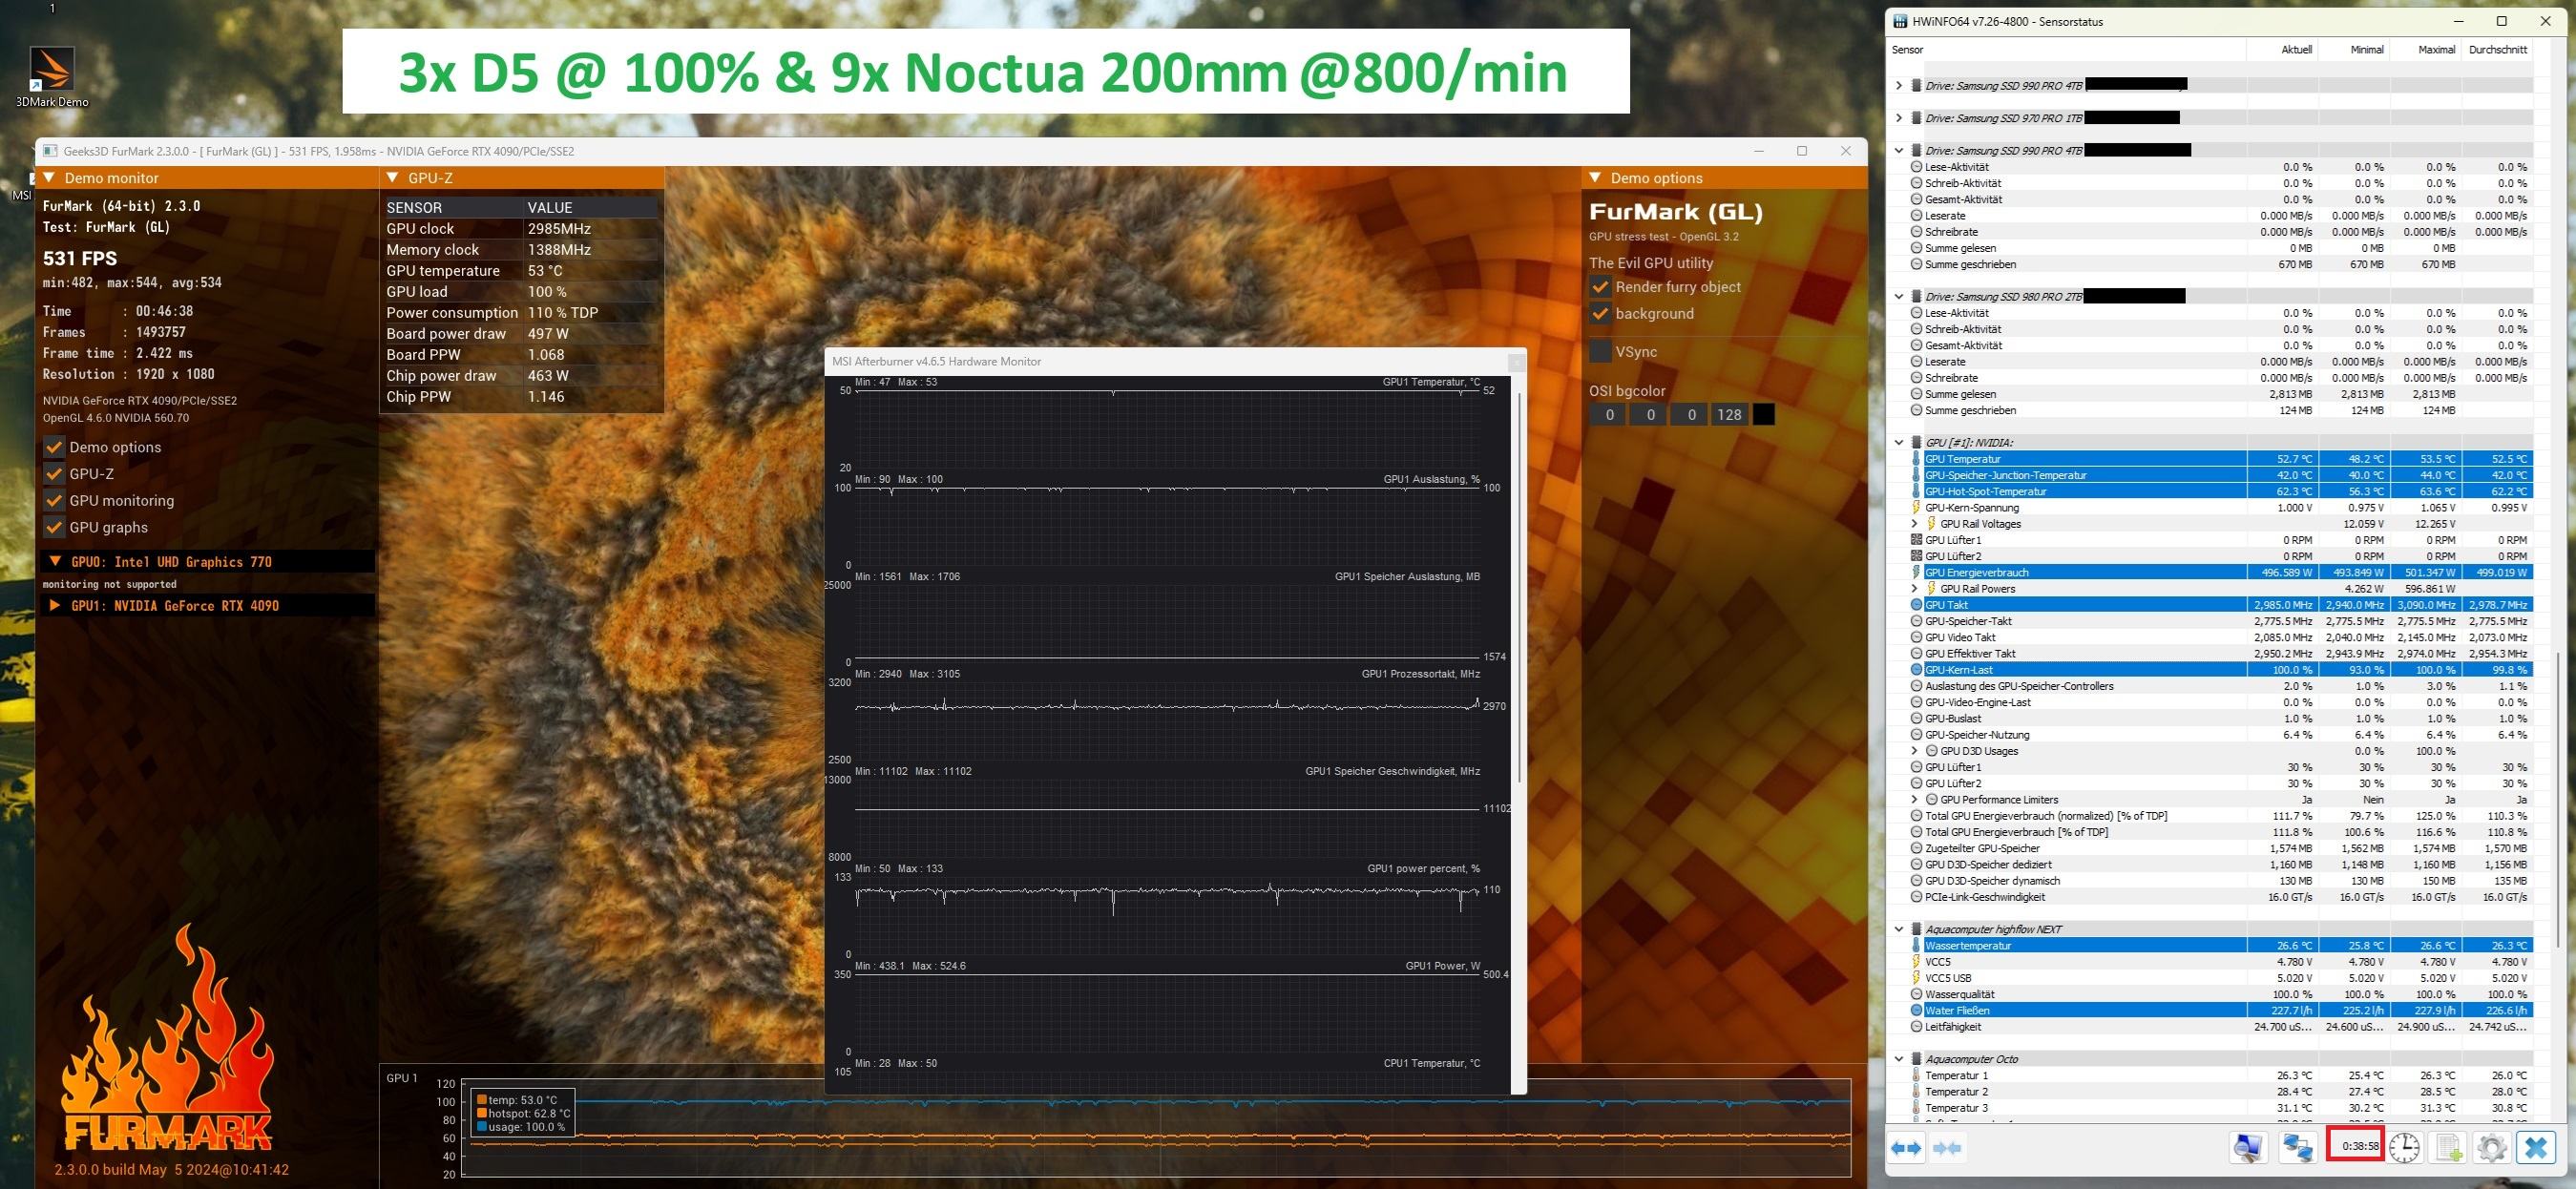Viewport: 2576px width, 1189px height.
Task: Click OSI bgcolor red value field
Action: [x=1609, y=415]
